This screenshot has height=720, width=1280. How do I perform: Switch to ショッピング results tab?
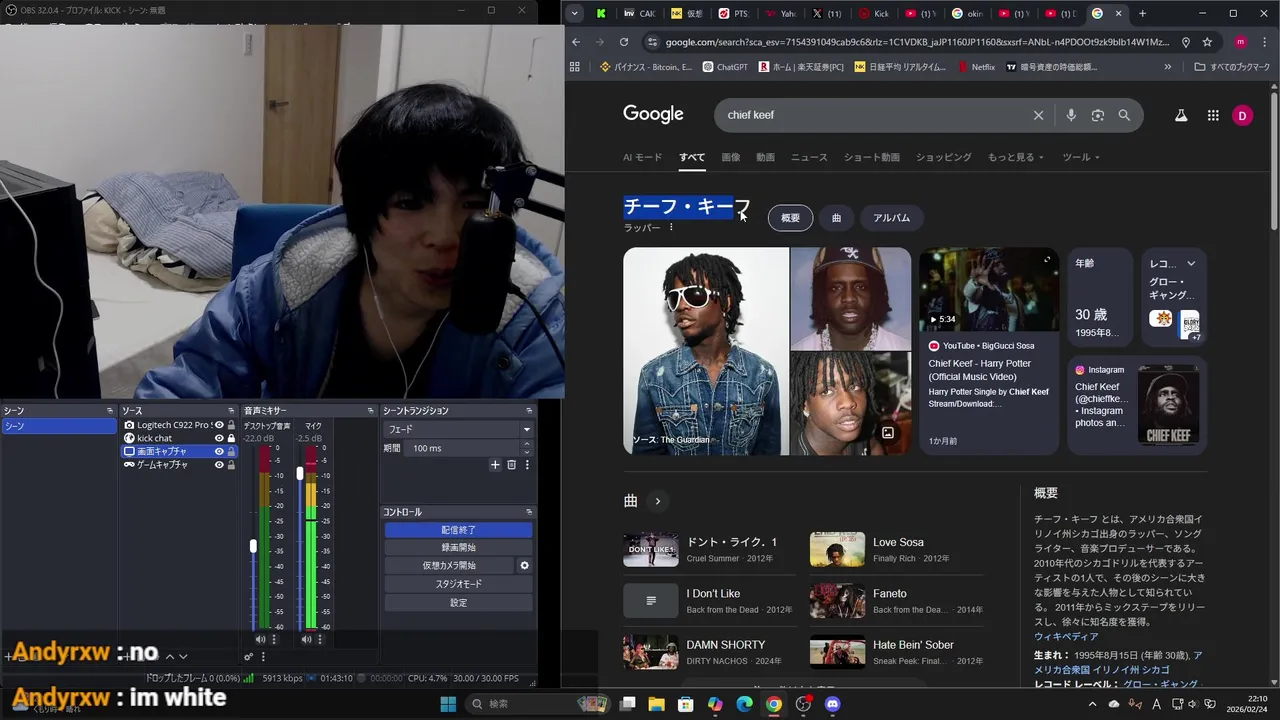(943, 157)
